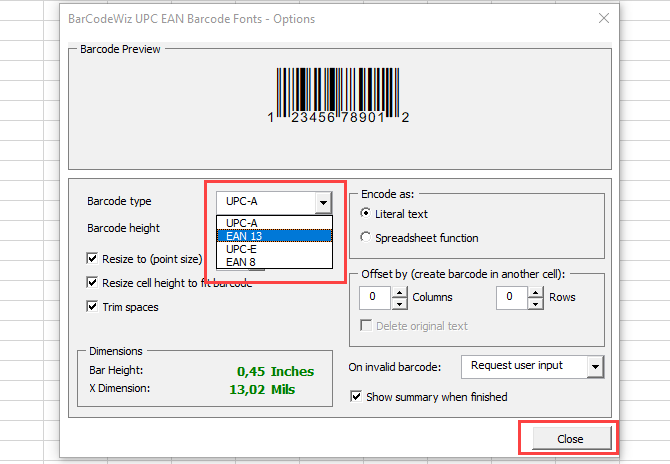Screen dimensions: 670x464
Task: Uncheck the Trim spaces checkbox
Action: point(92,306)
